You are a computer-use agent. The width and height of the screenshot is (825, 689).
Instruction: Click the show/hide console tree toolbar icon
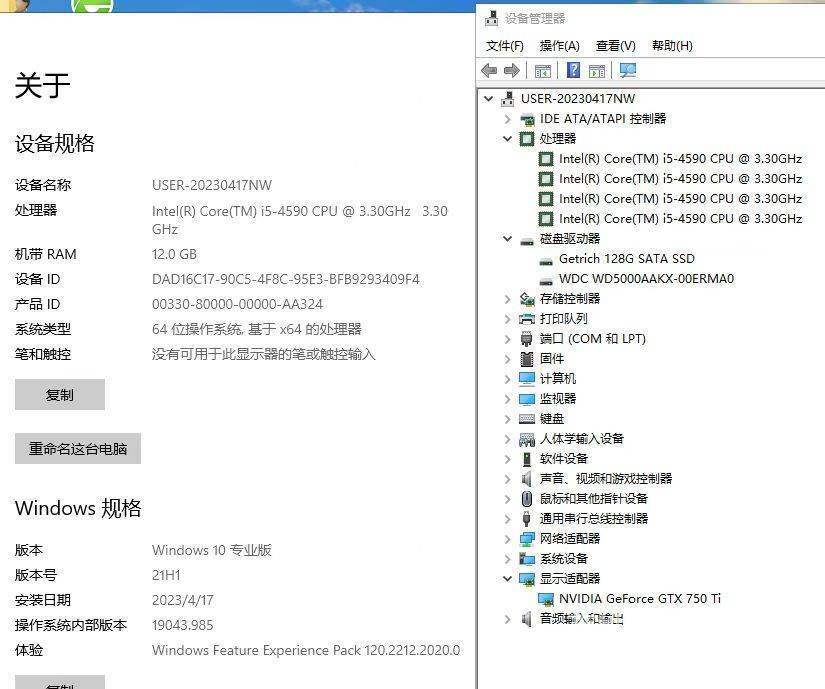(x=542, y=70)
